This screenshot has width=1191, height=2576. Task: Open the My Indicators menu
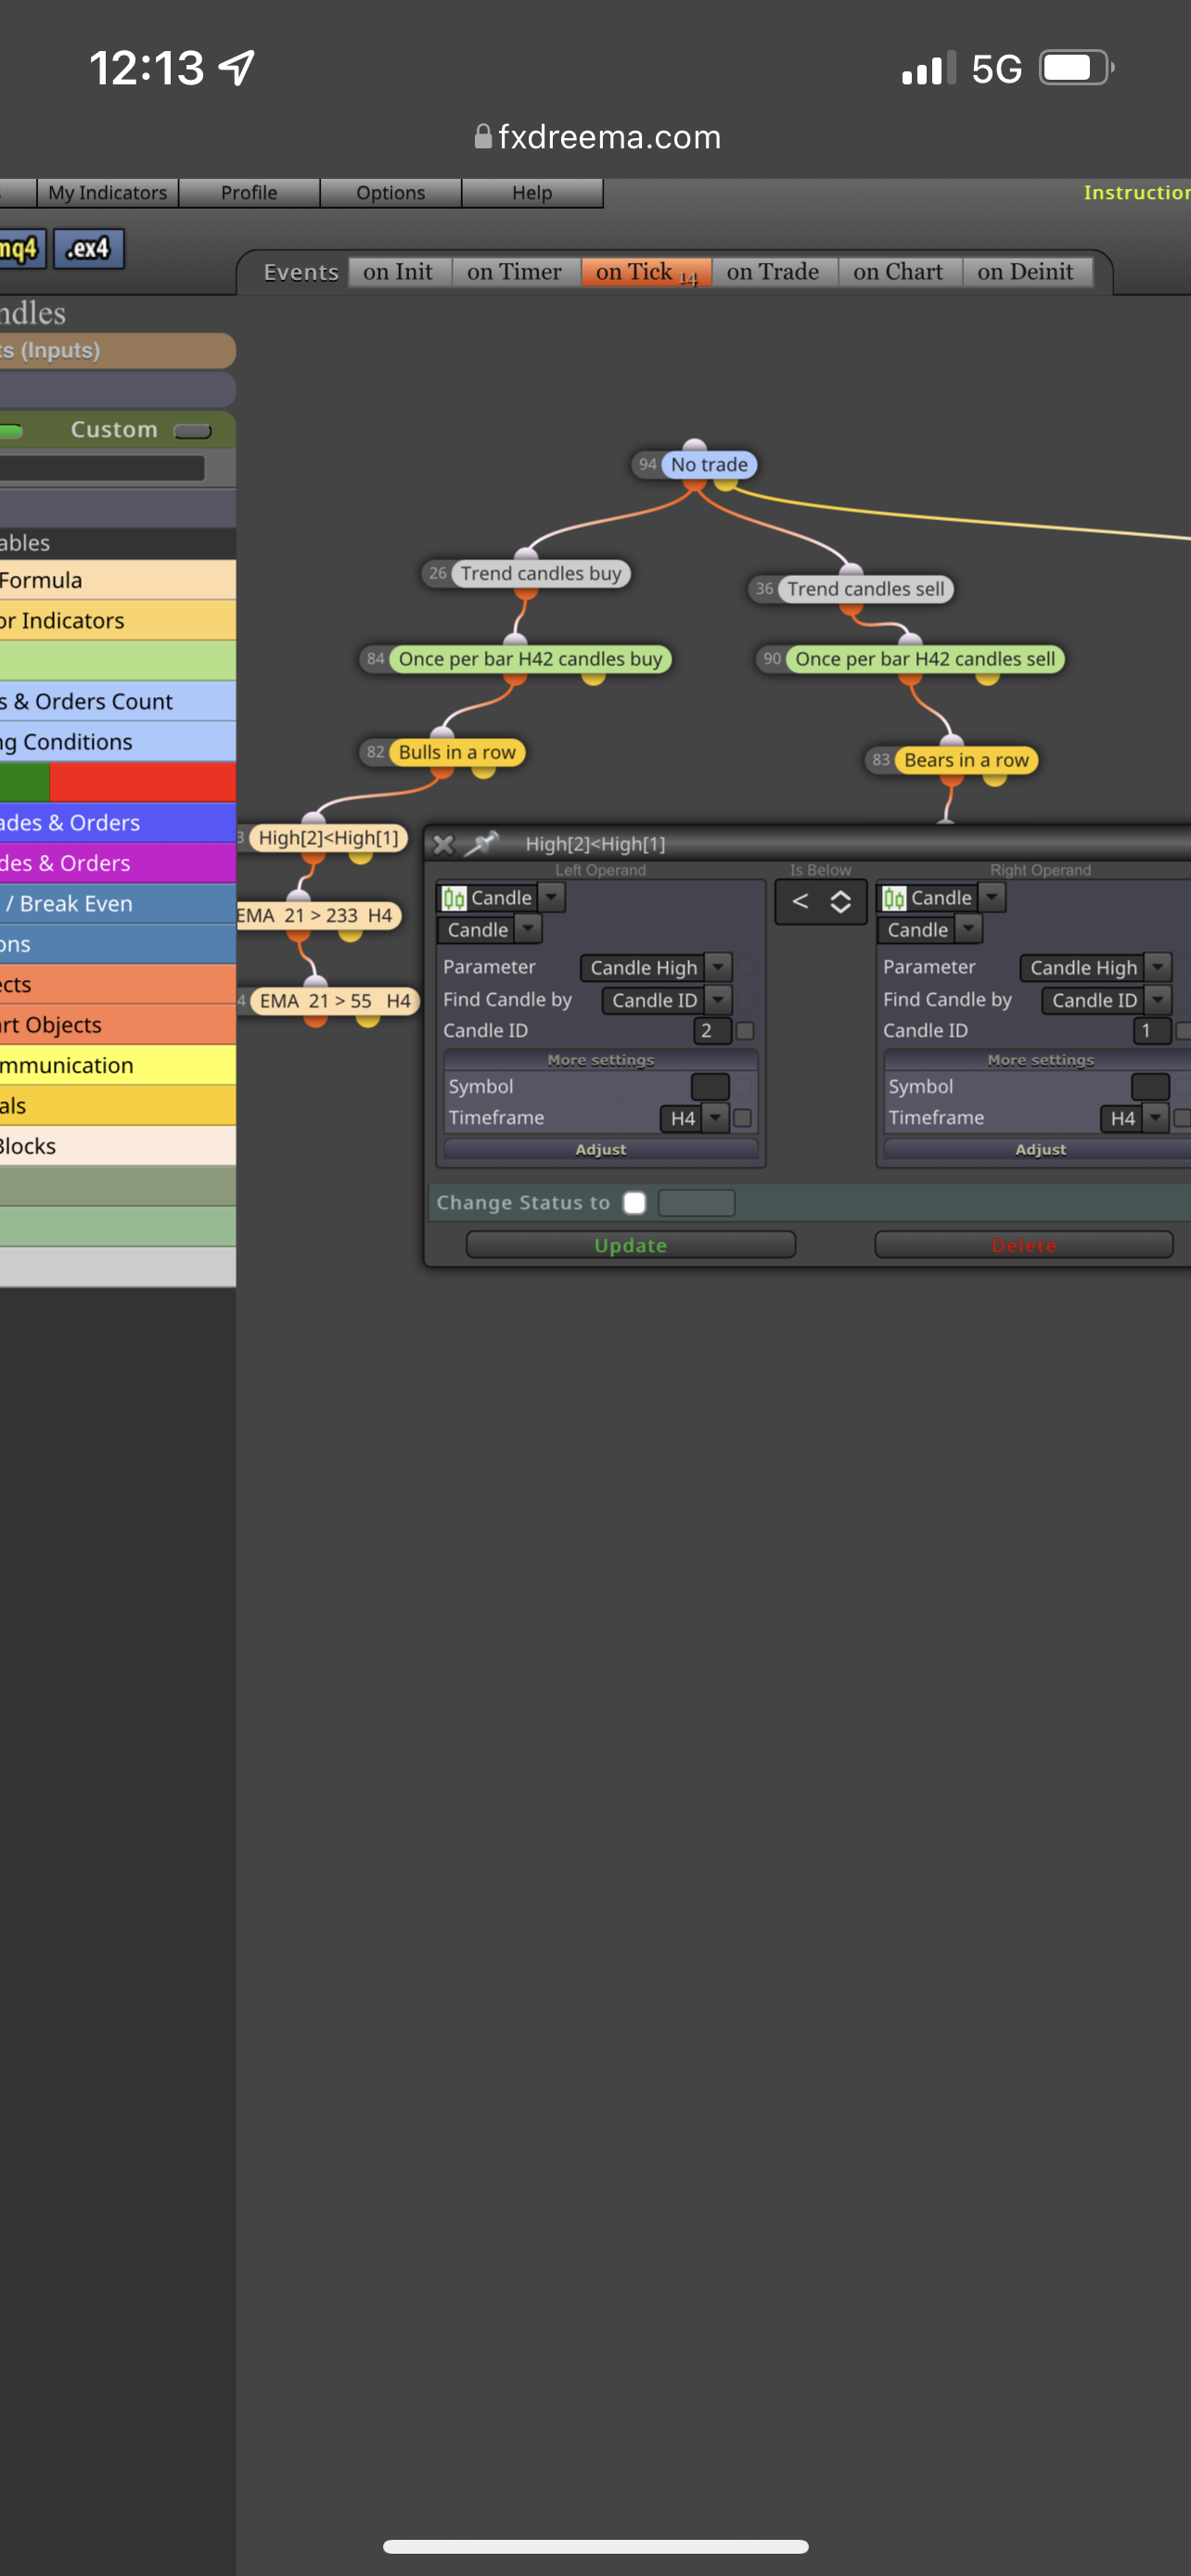coord(108,193)
